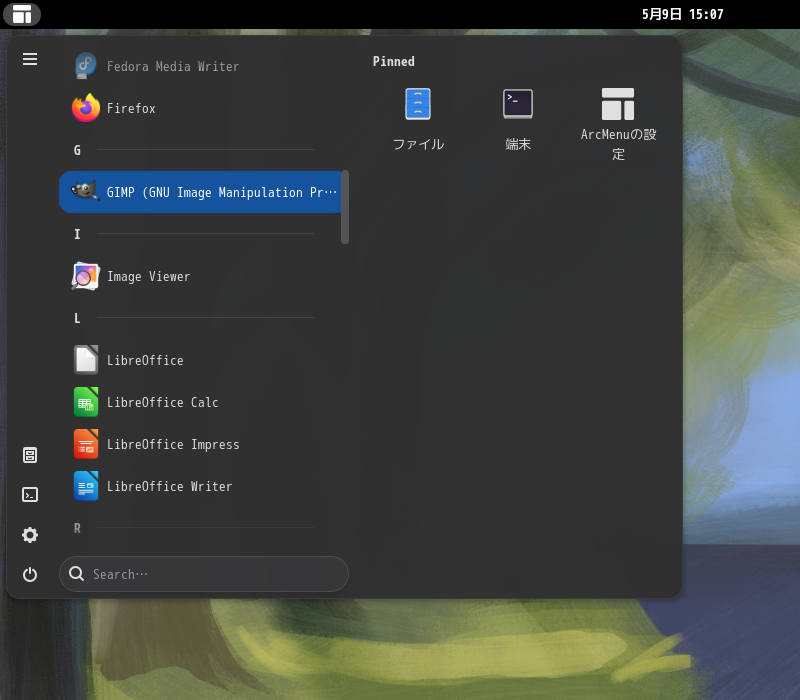800x700 pixels.
Task: Click the terminal shortcut in left sidebar
Action: pyautogui.click(x=30, y=494)
